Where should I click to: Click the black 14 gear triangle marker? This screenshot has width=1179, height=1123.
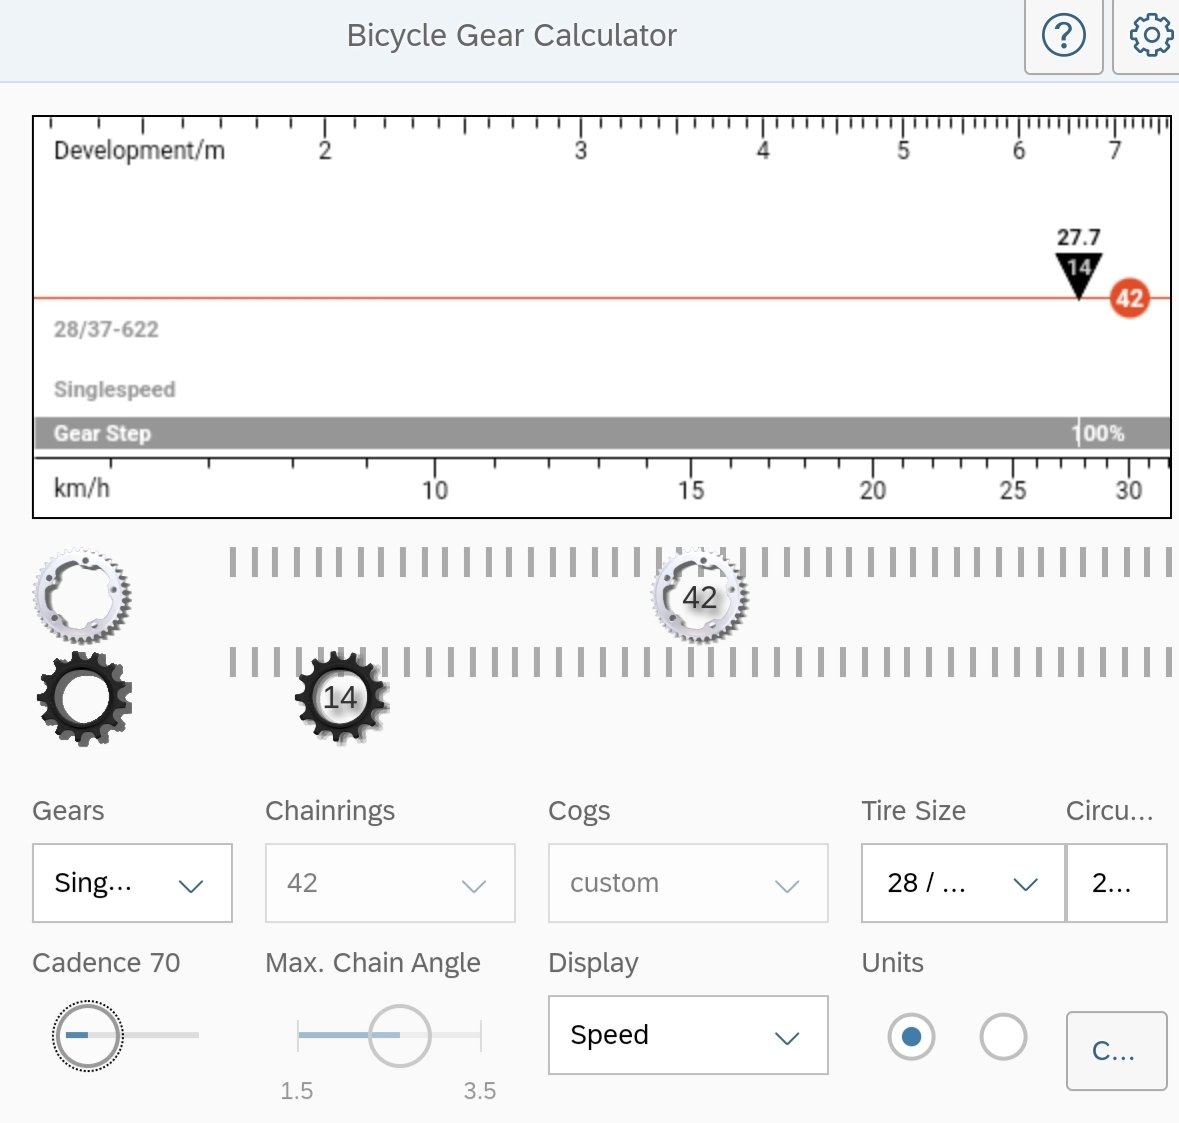(1078, 273)
